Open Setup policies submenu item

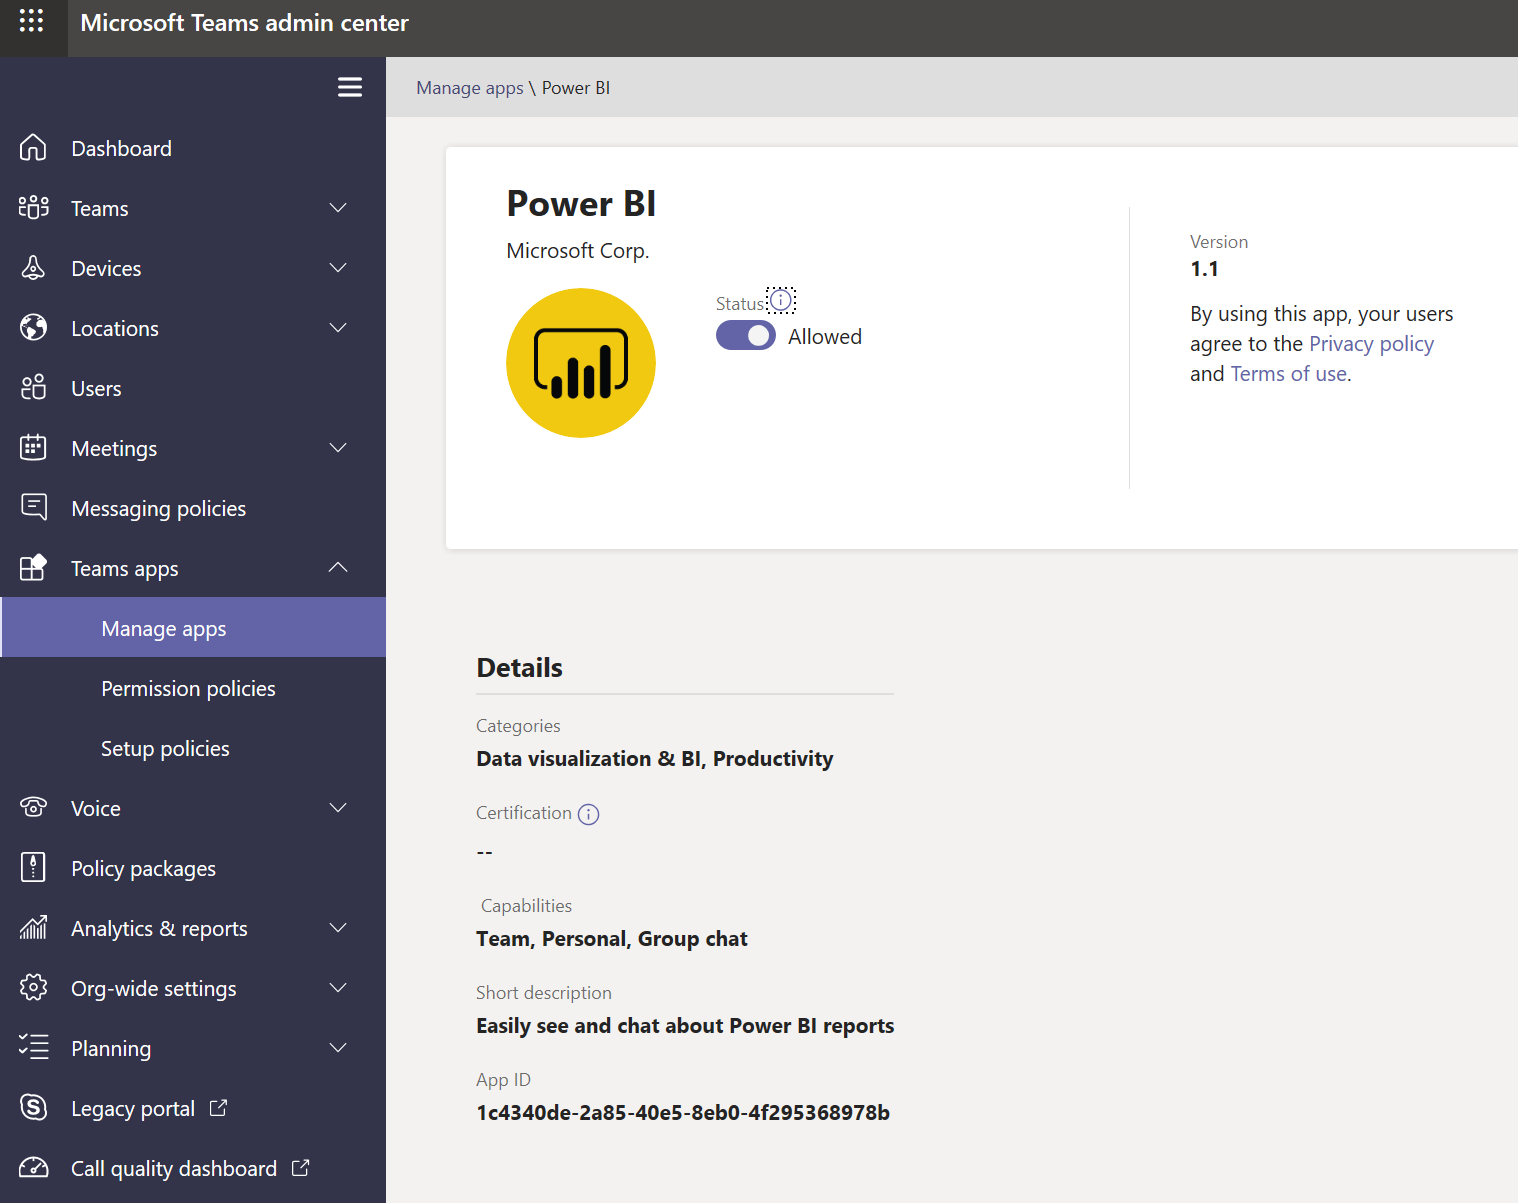(x=193, y=748)
